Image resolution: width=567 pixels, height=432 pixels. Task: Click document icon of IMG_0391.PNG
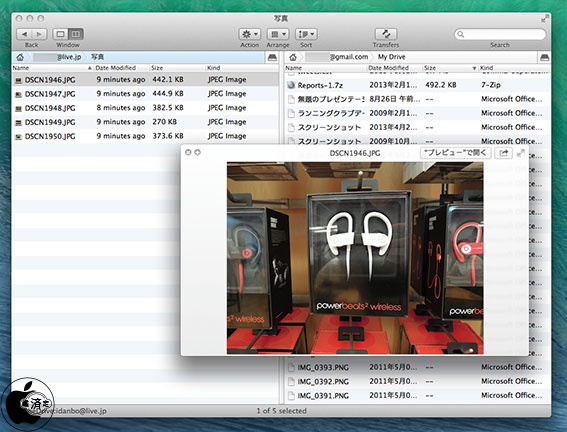click(291, 395)
